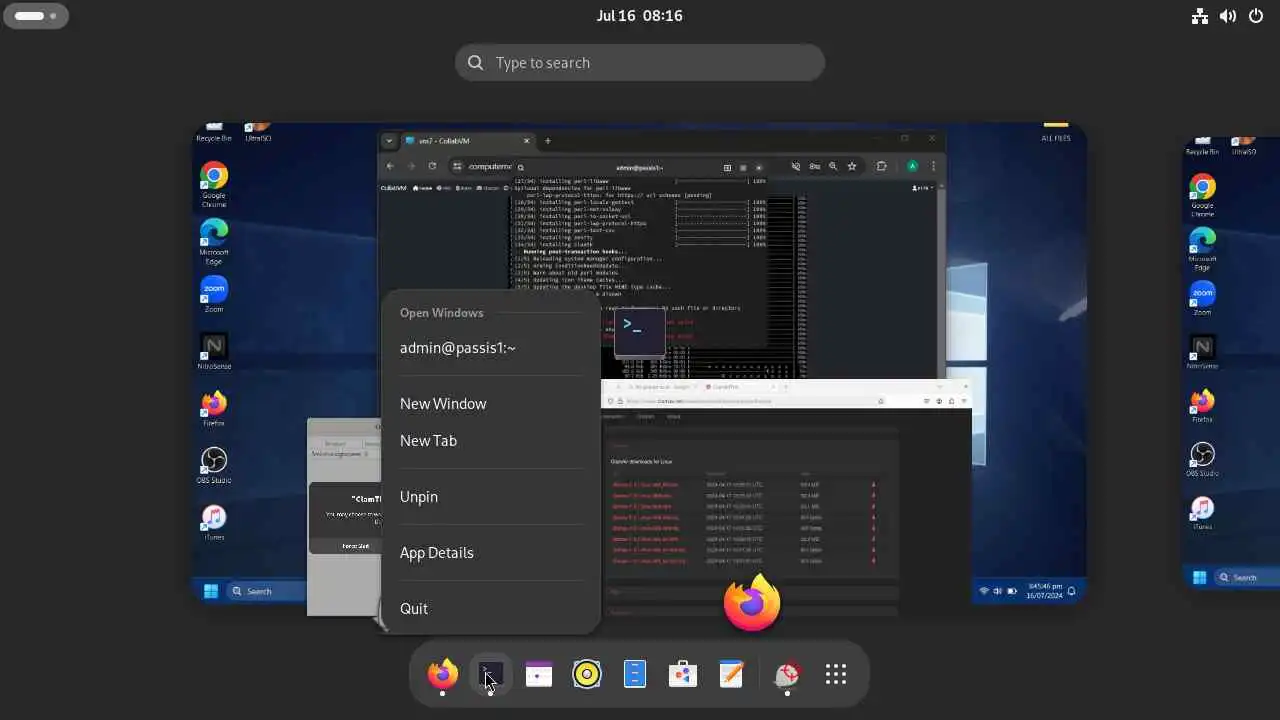Open the Rhythmbox speaker icon in dock
This screenshot has height=720, width=1280.
[587, 675]
